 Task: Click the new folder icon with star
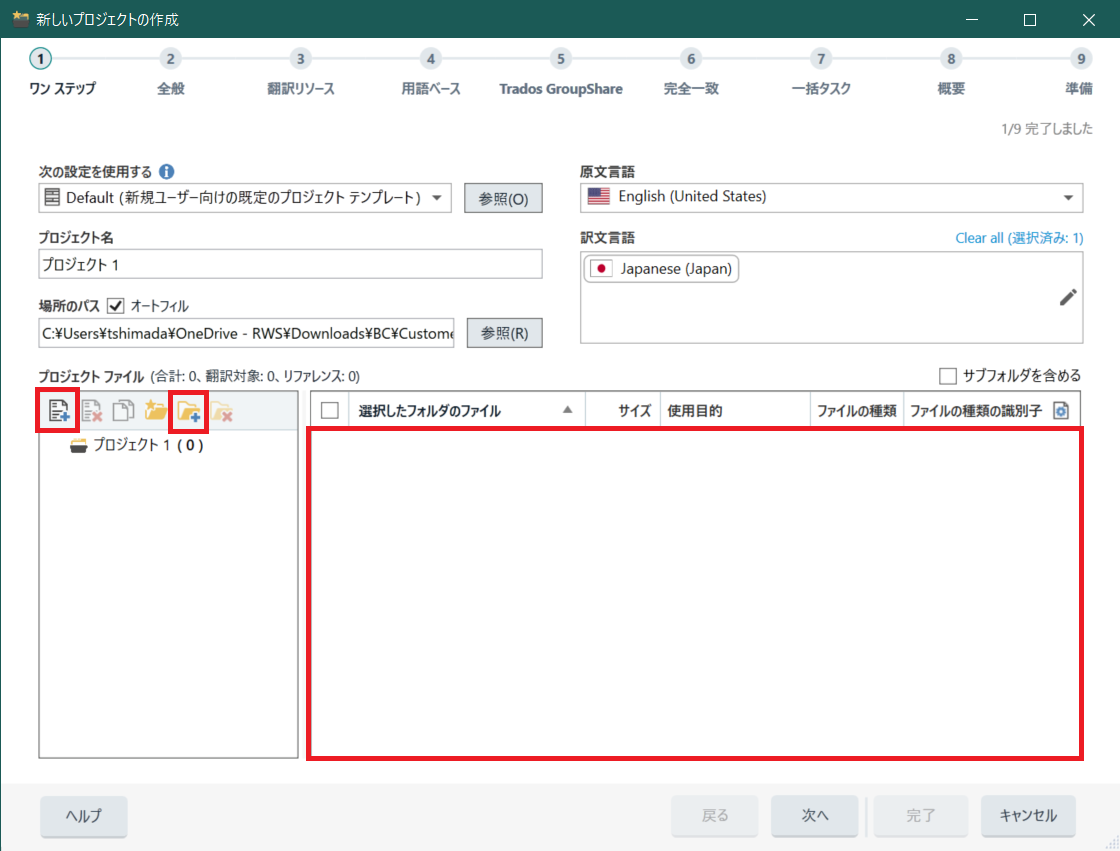(156, 410)
